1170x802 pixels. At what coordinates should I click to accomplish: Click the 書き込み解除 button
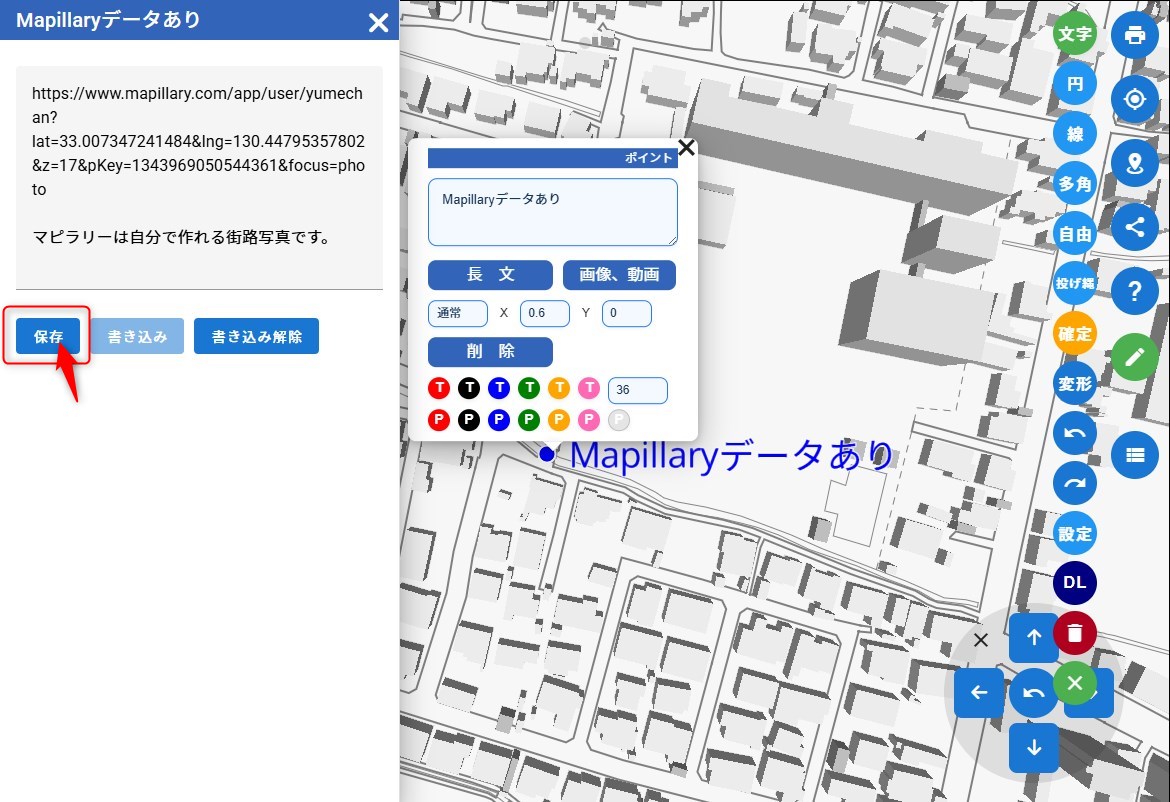coord(256,337)
